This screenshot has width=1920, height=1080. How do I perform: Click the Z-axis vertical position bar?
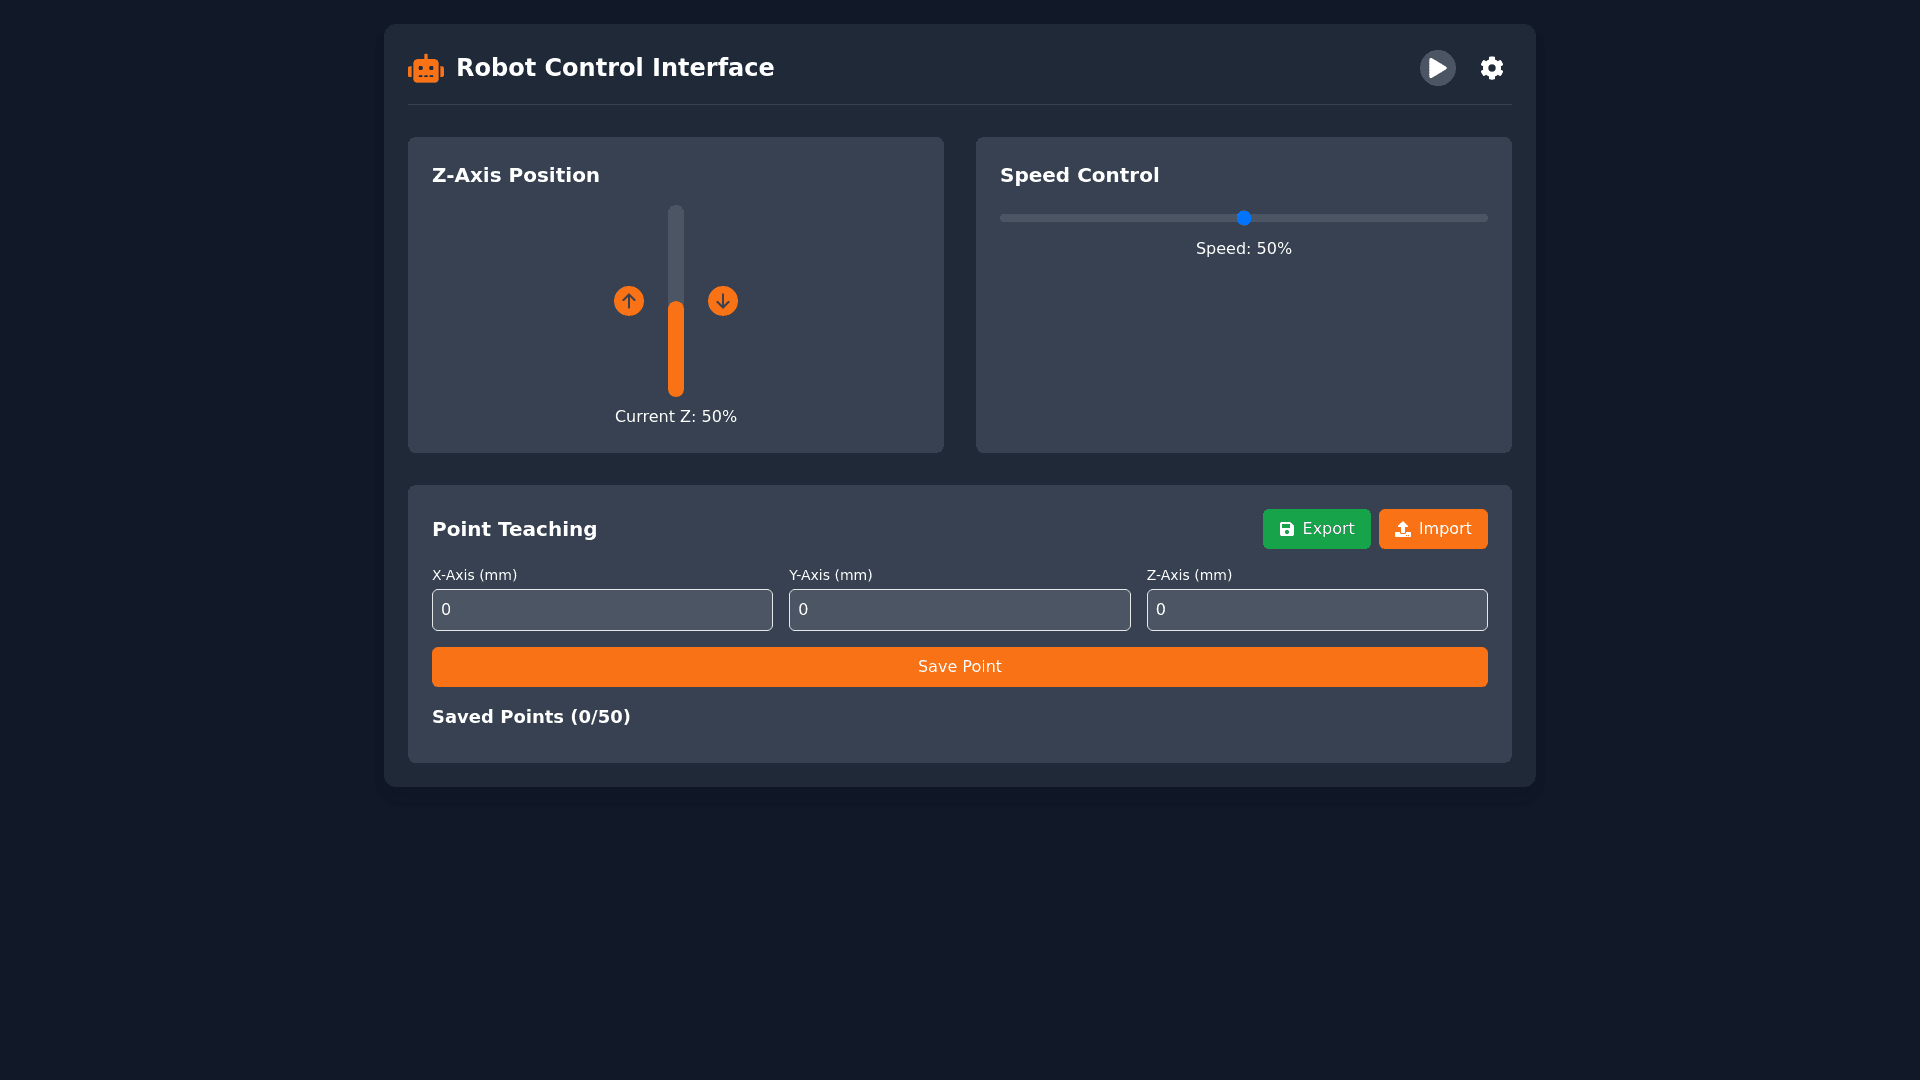tap(676, 300)
